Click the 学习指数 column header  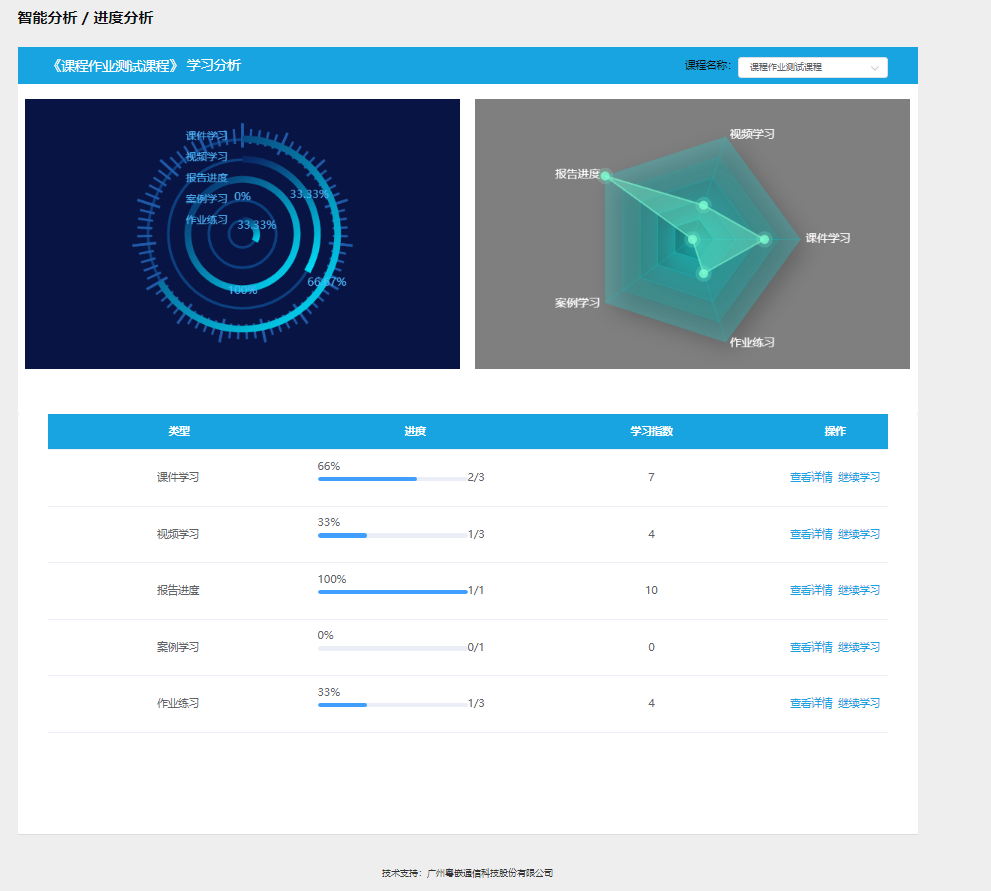pyautogui.click(x=652, y=432)
